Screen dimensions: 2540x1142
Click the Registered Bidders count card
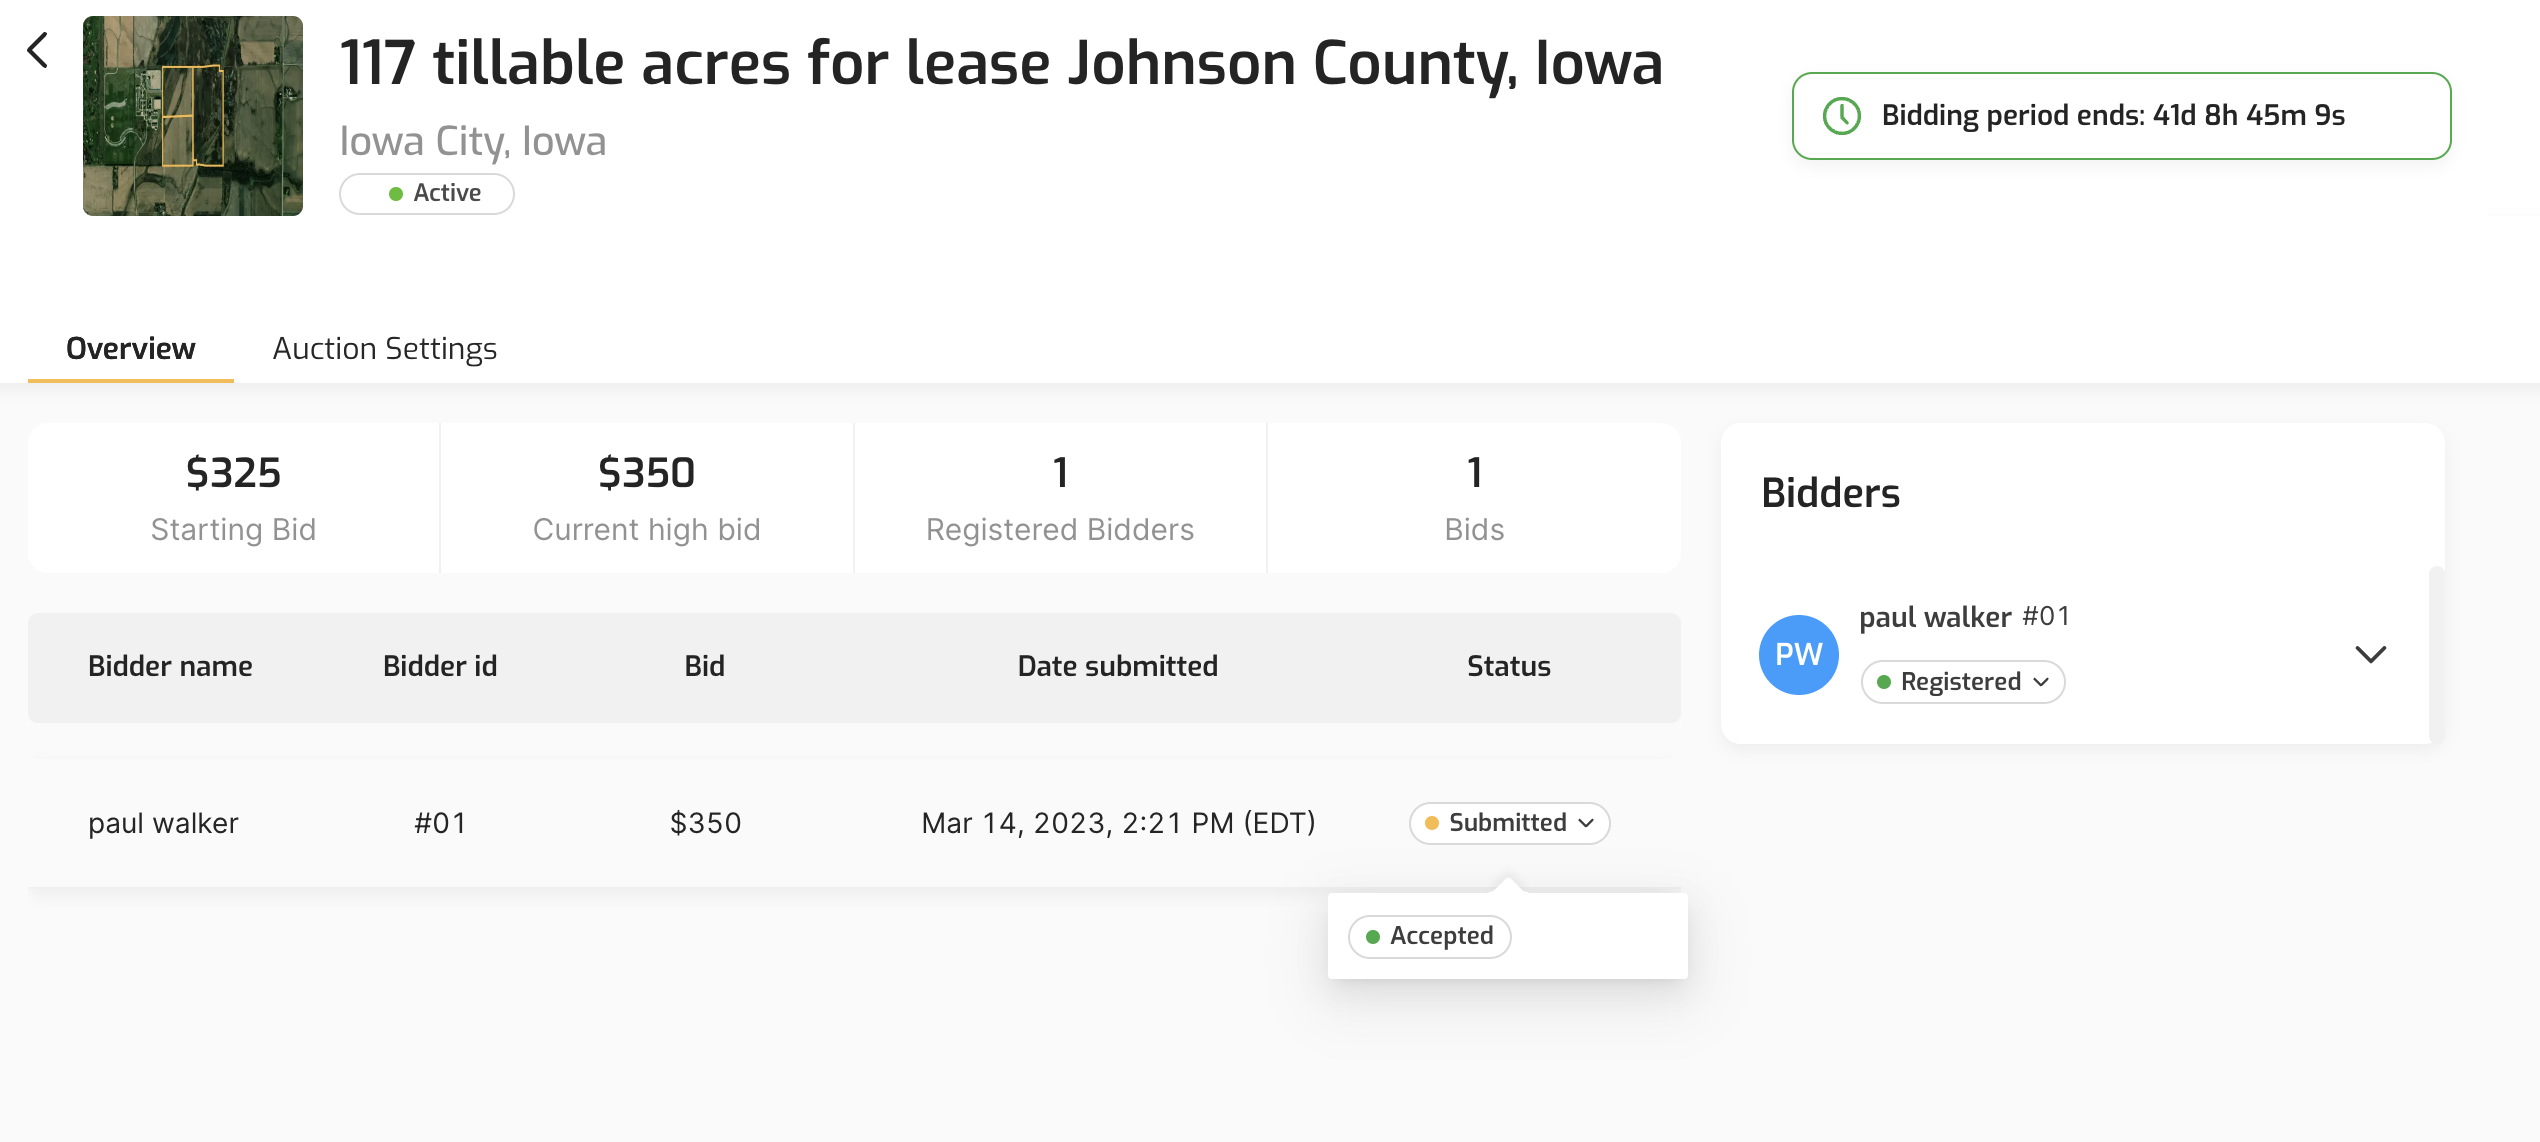point(1060,498)
